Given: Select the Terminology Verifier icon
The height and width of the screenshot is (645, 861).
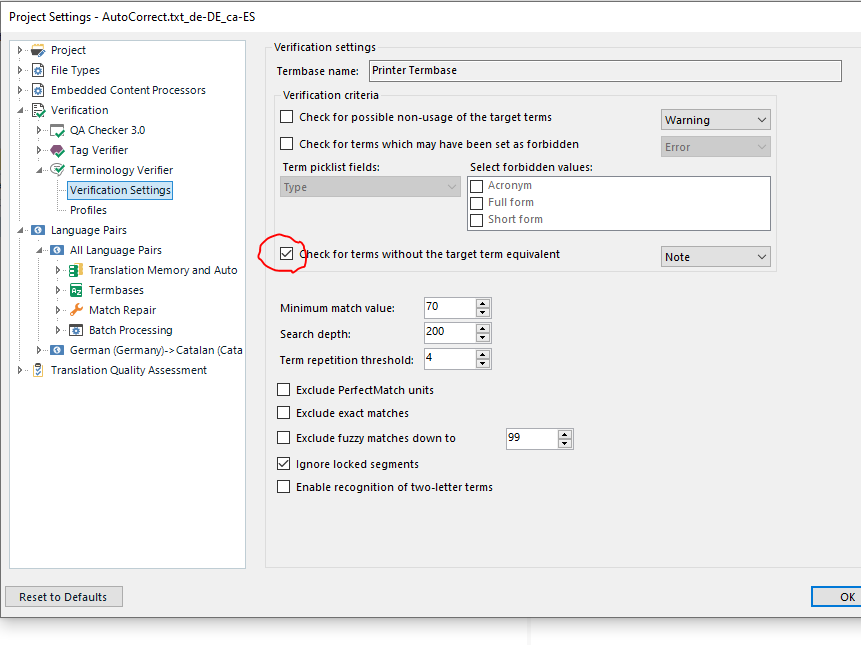Looking at the screenshot, I should (56, 170).
